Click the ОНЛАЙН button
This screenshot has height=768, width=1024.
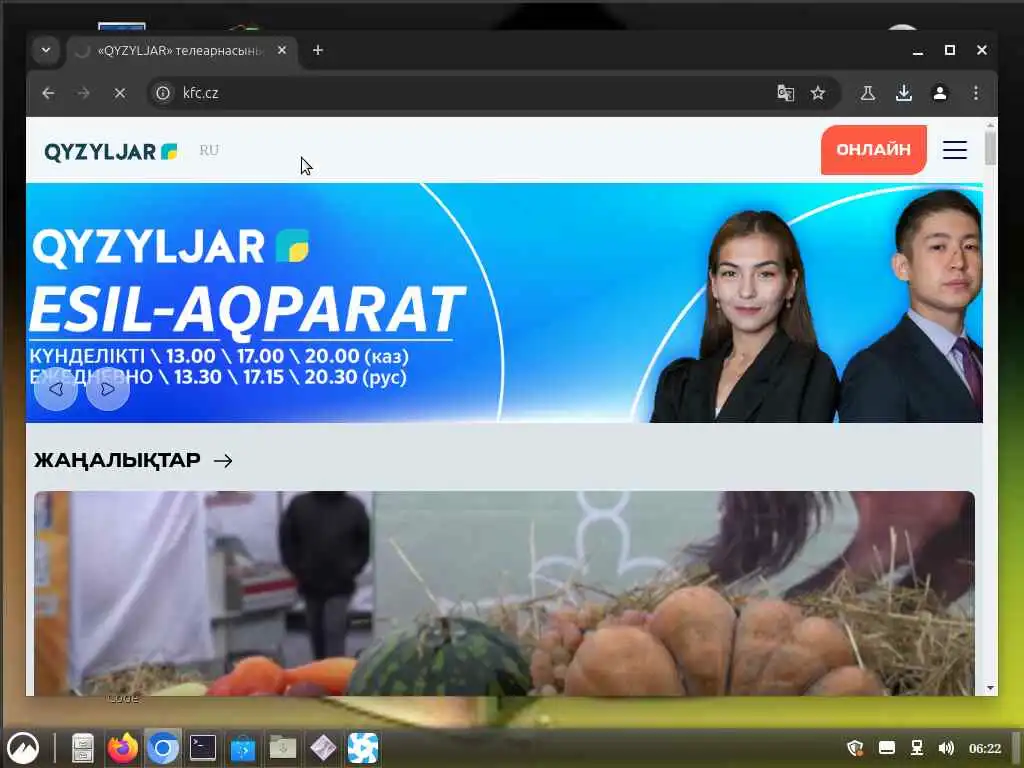tap(874, 150)
